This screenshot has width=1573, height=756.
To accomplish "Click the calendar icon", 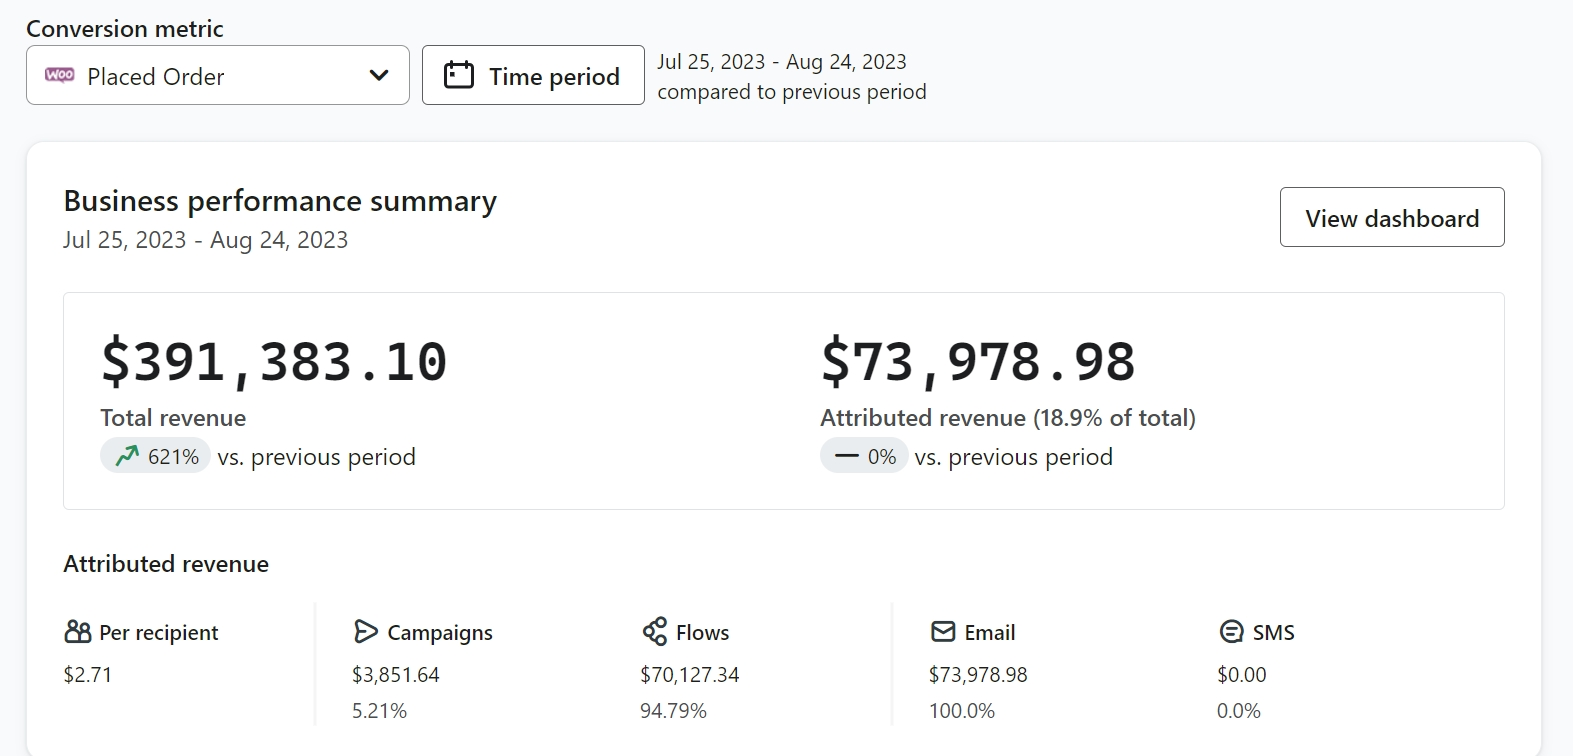I will click(x=458, y=75).
